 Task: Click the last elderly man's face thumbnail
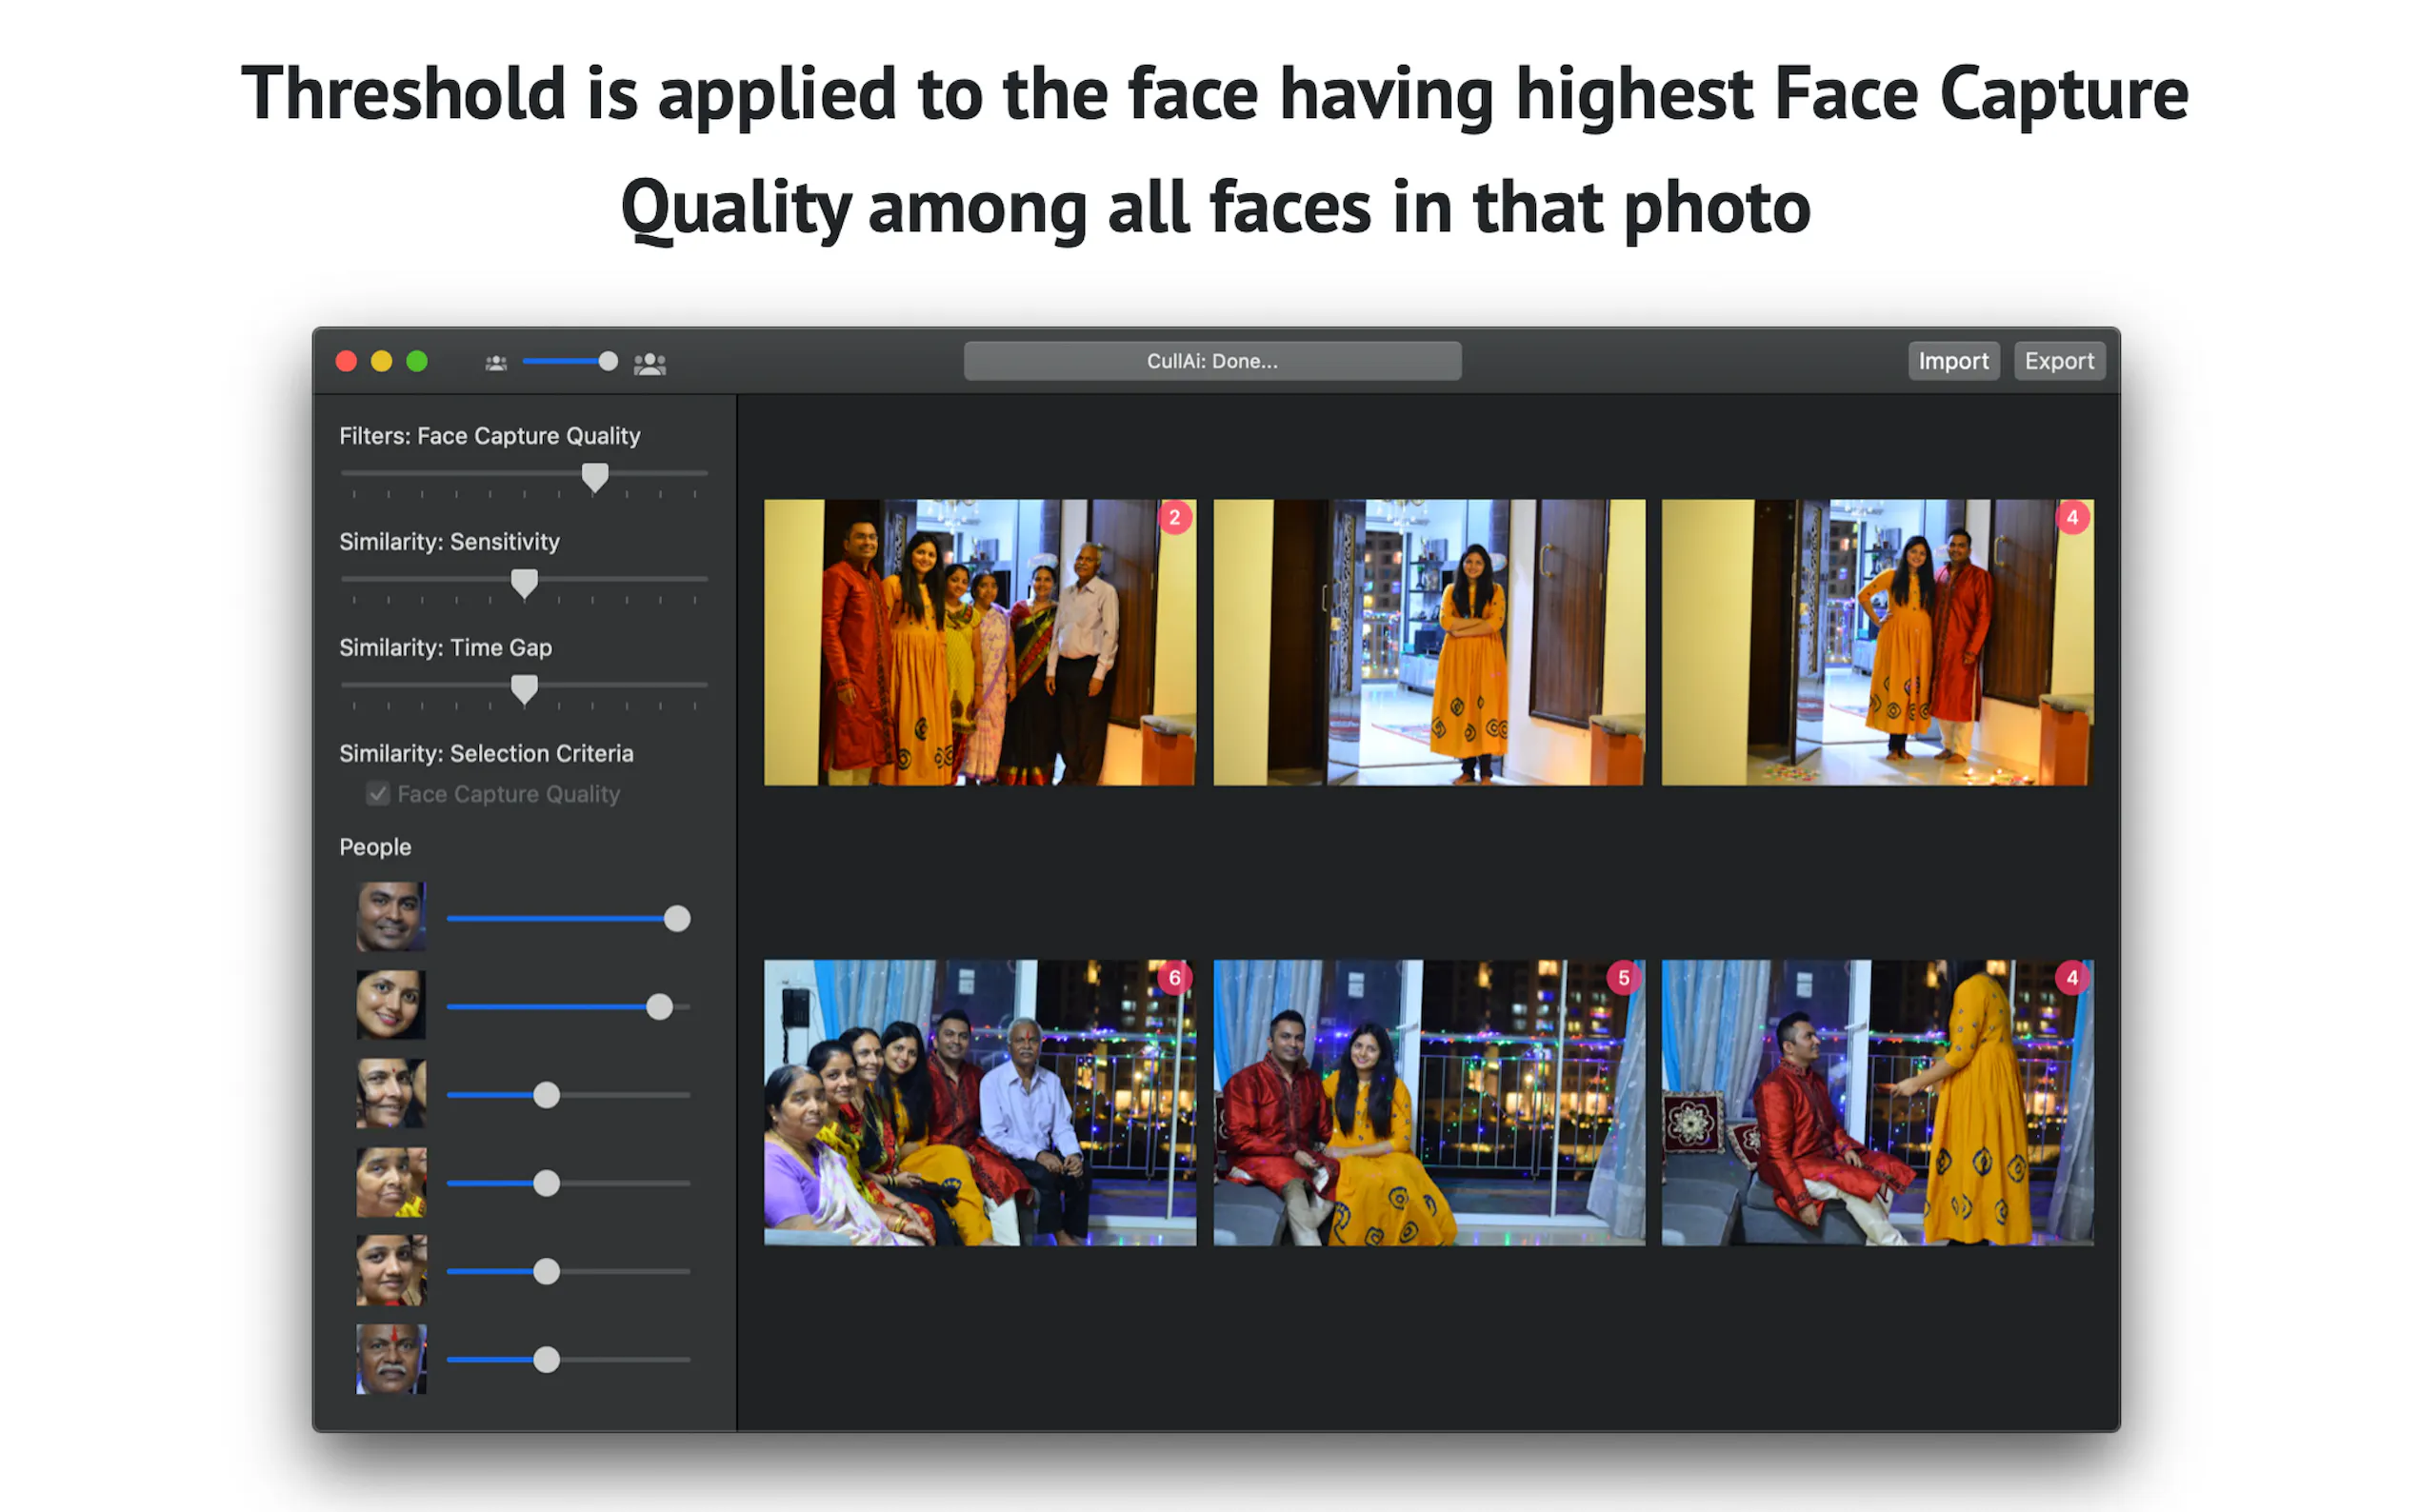pyautogui.click(x=391, y=1359)
